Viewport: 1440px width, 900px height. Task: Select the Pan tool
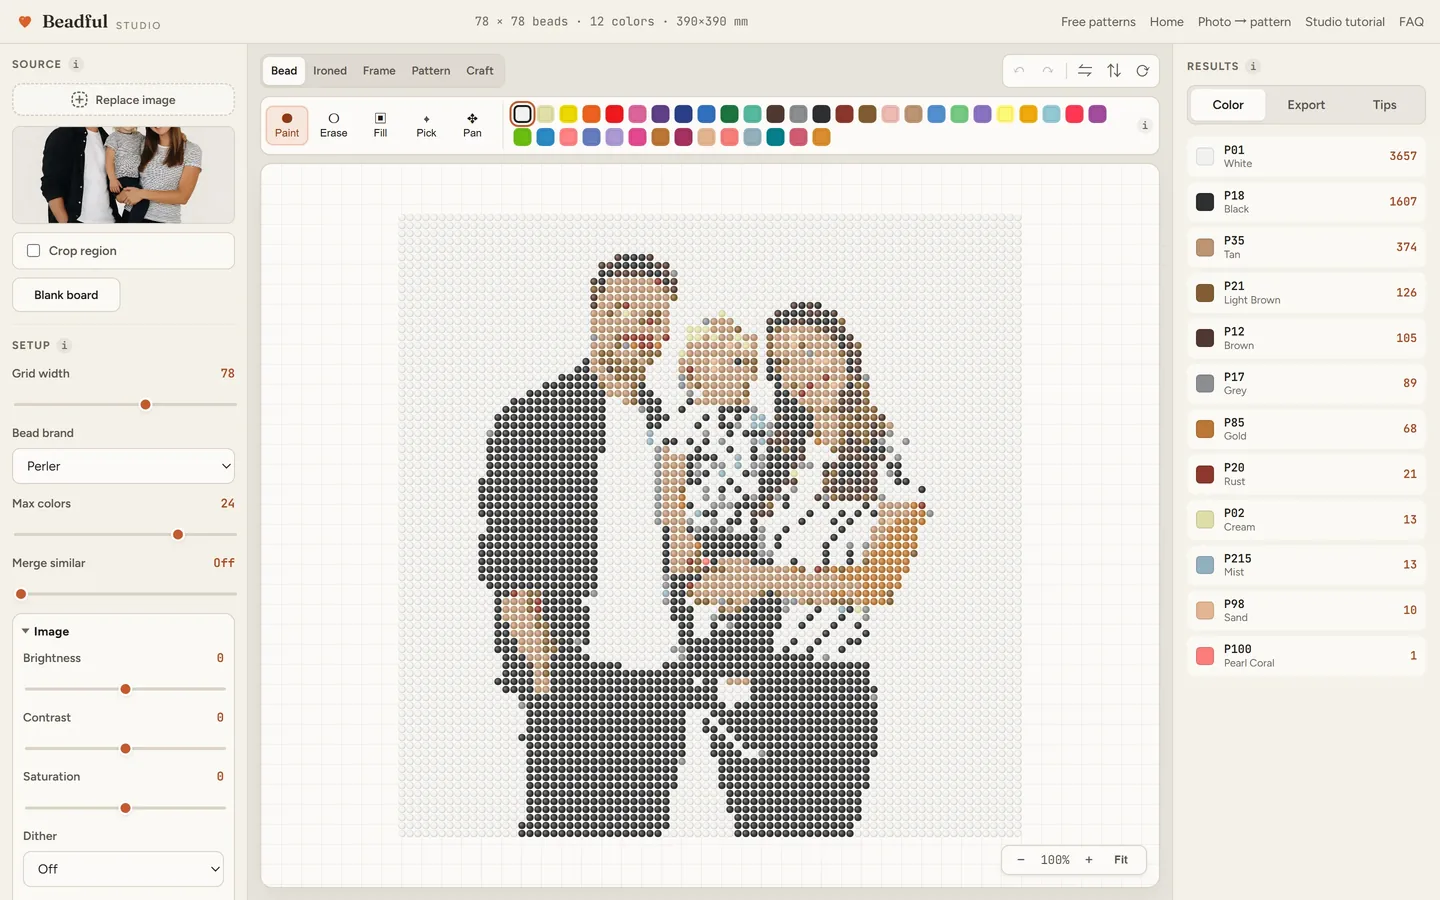(x=472, y=125)
